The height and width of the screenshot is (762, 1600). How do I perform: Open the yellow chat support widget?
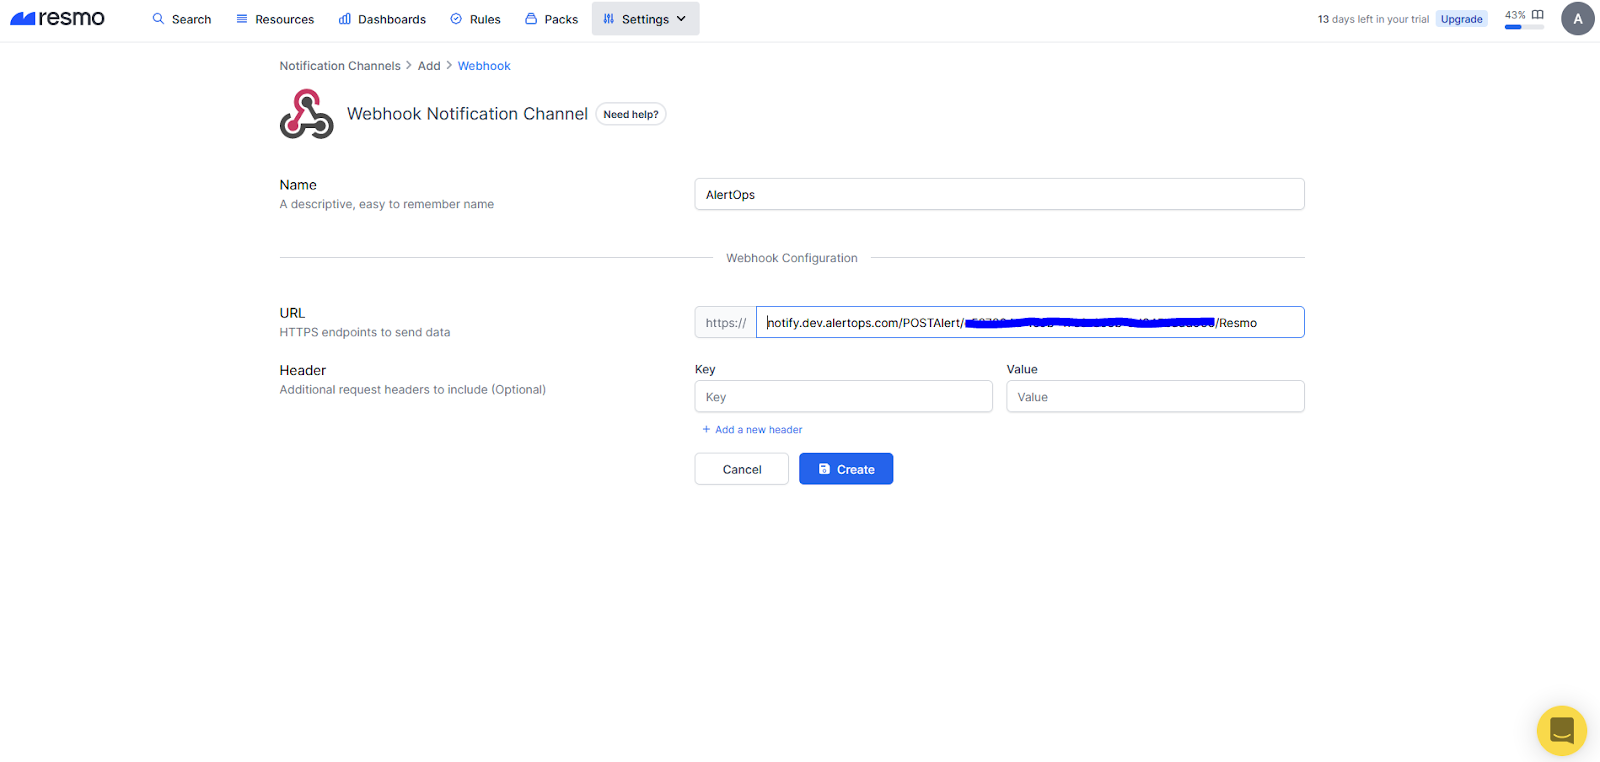pos(1561,730)
